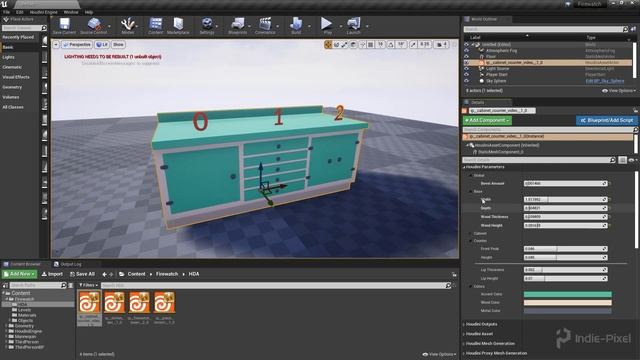Viewport: 640px width, 360px height.
Task: Navigate back in Content Browser
Action: pyautogui.click(x=104, y=274)
